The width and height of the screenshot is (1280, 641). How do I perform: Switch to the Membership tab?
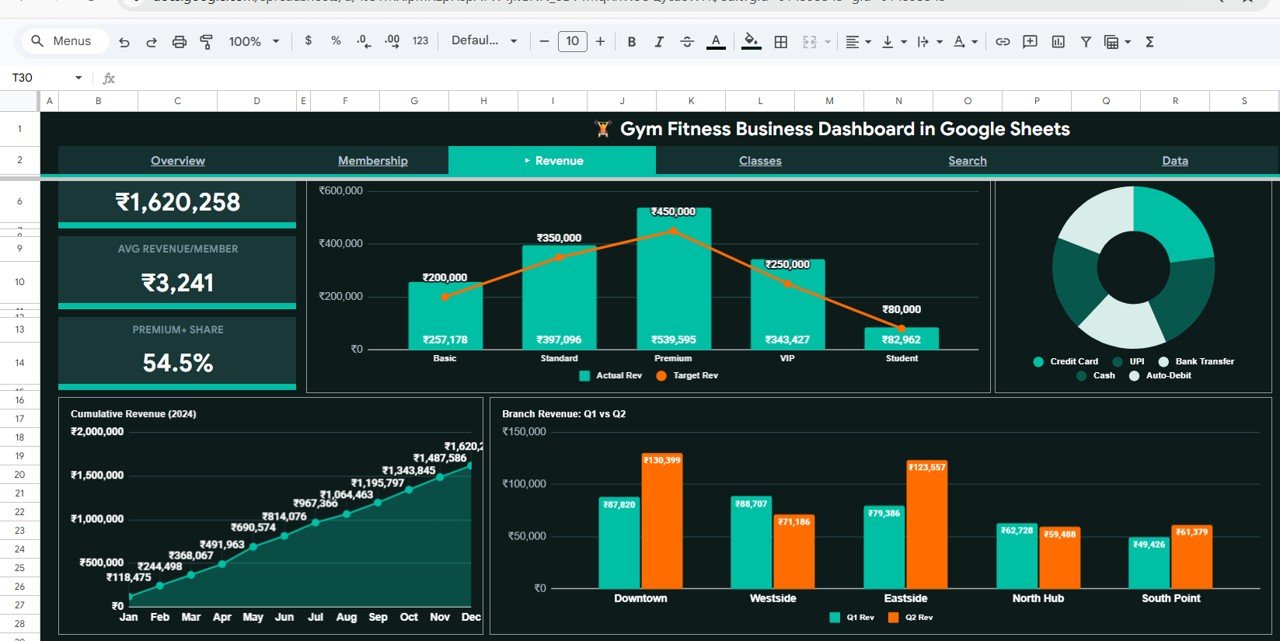372,160
